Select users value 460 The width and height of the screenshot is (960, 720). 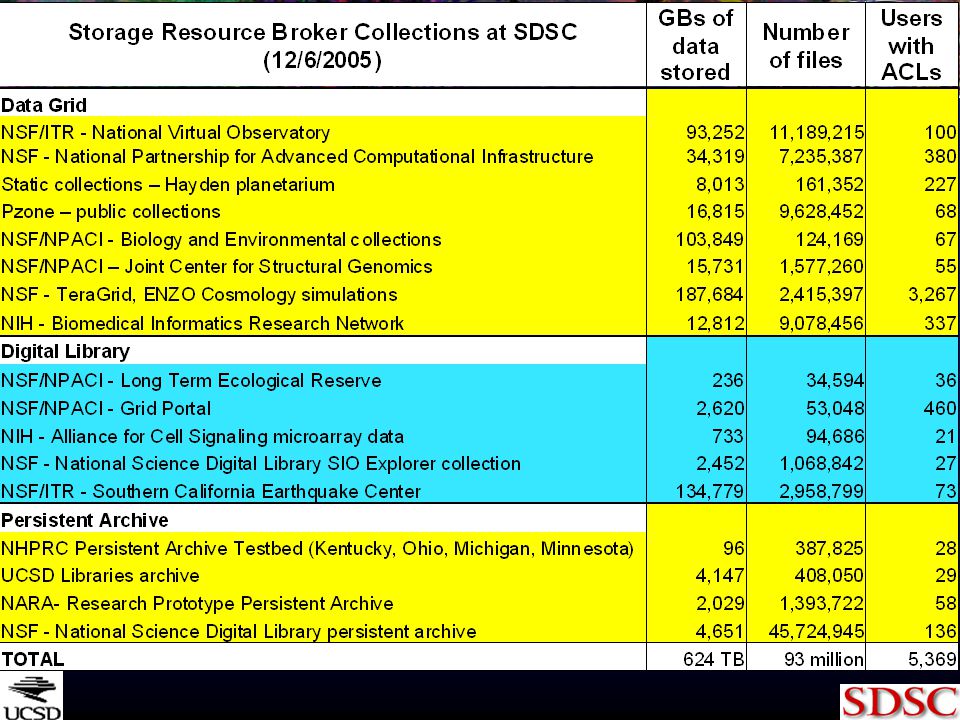coord(940,408)
